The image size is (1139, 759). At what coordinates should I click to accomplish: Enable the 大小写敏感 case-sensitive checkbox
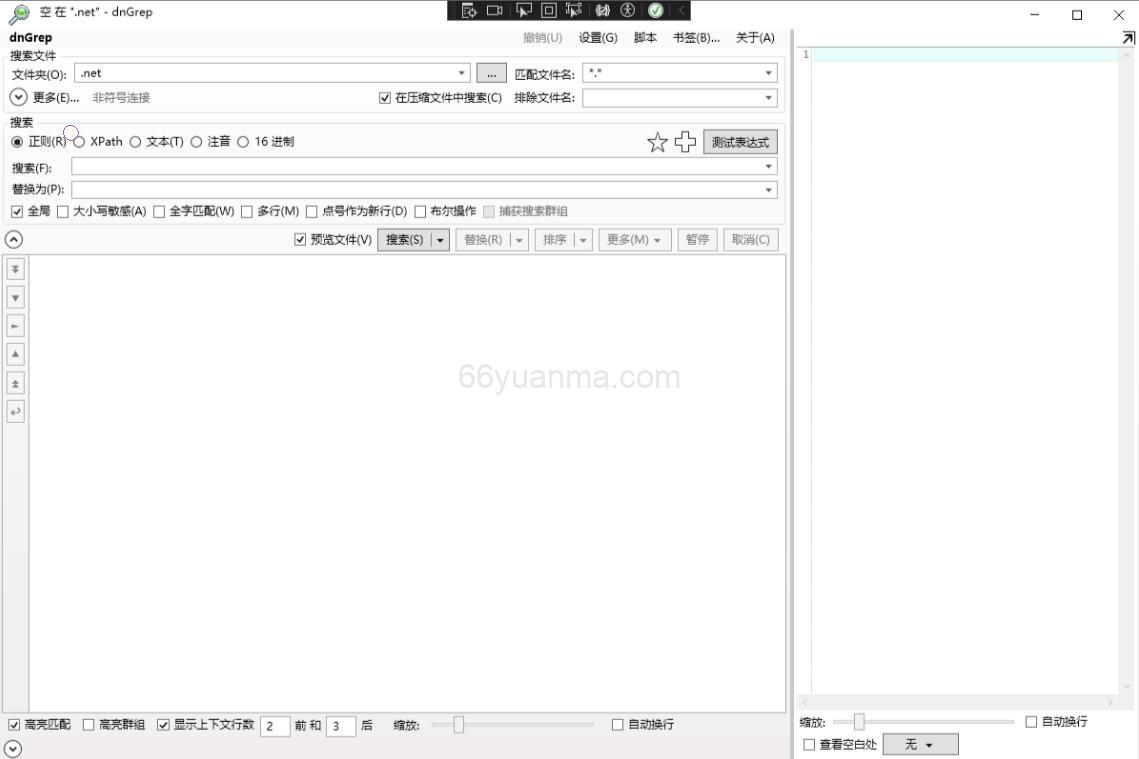(x=65, y=211)
